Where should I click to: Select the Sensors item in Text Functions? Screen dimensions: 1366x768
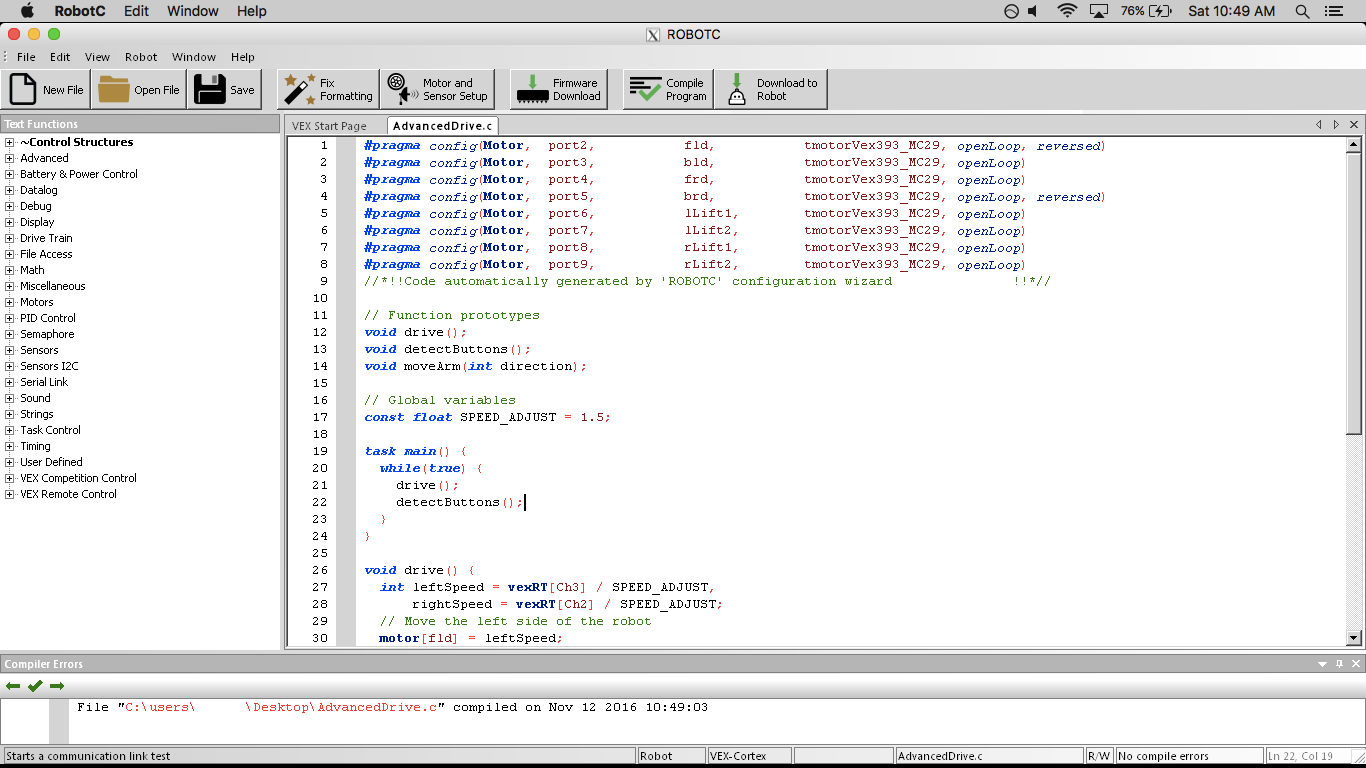[x=39, y=350]
